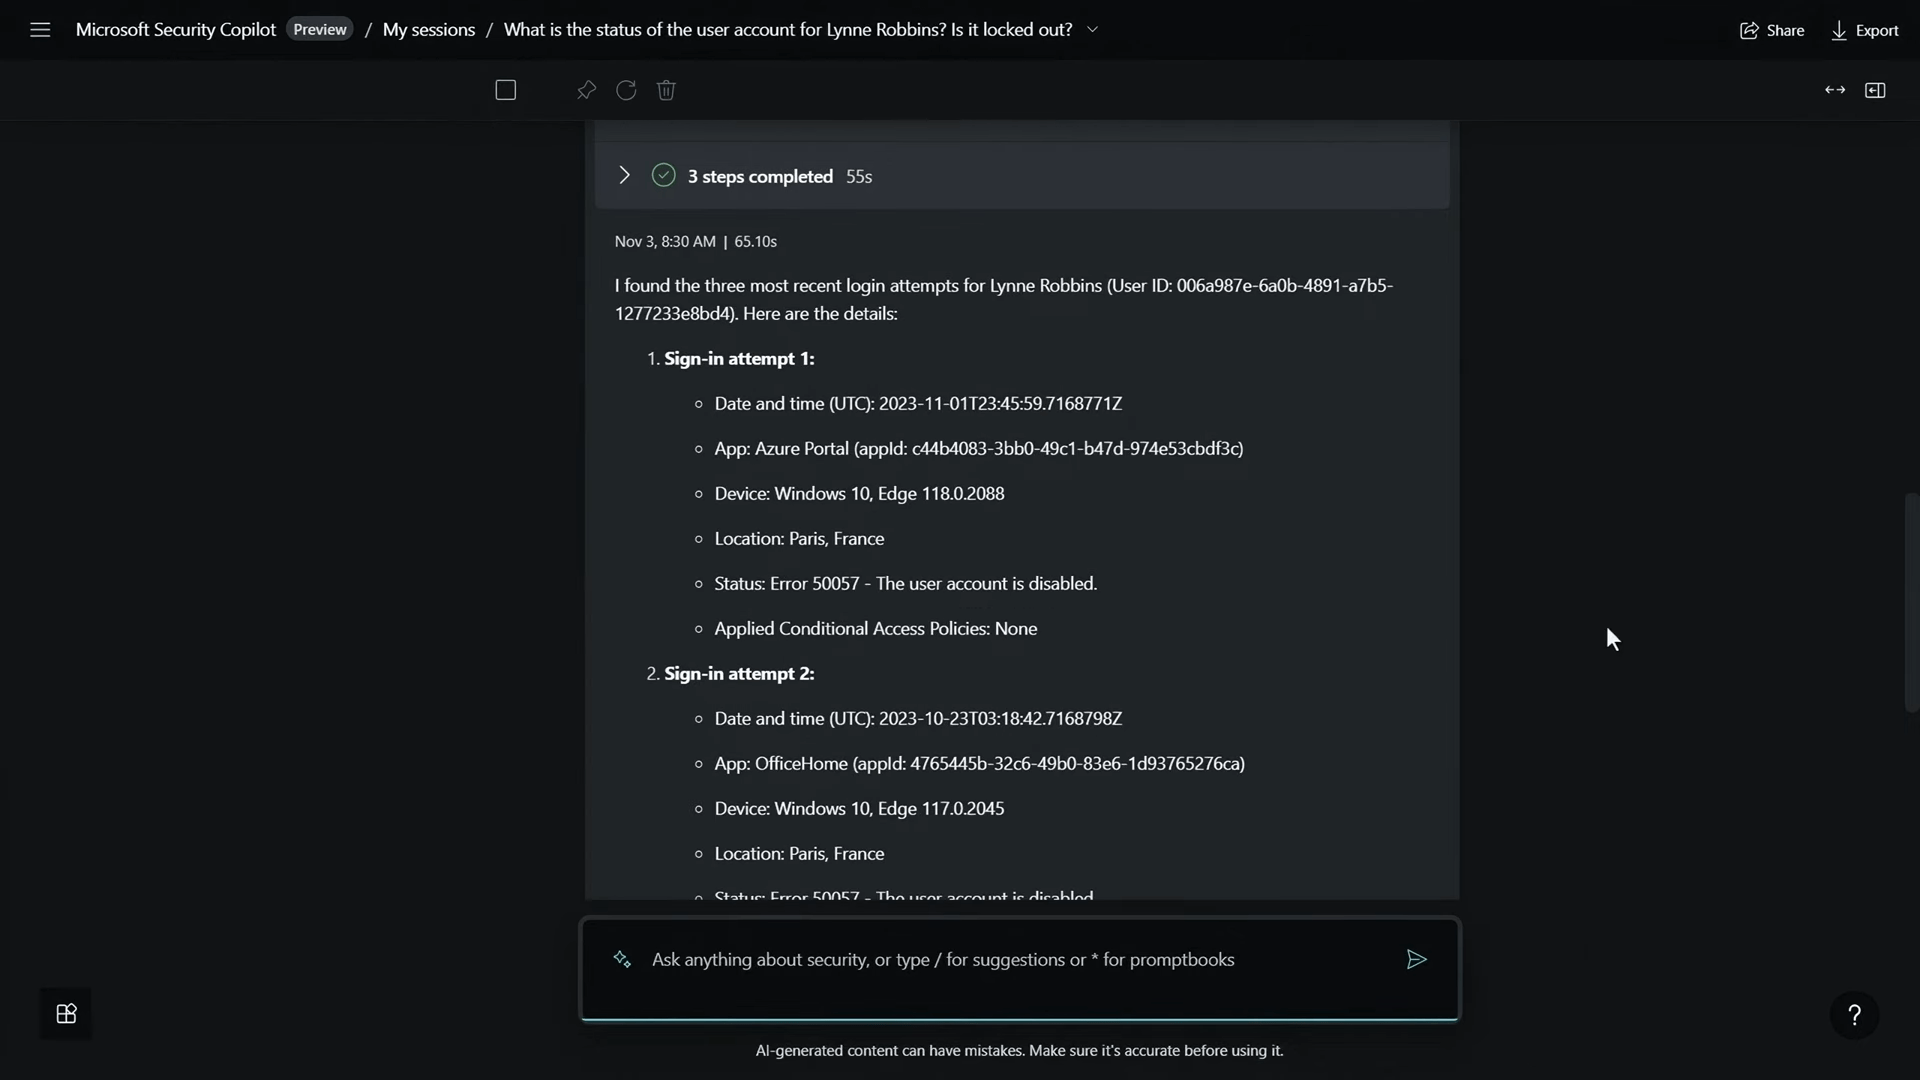This screenshot has width=1920, height=1080.
Task: Toggle the square checkbox icon top-left
Action: (505, 90)
